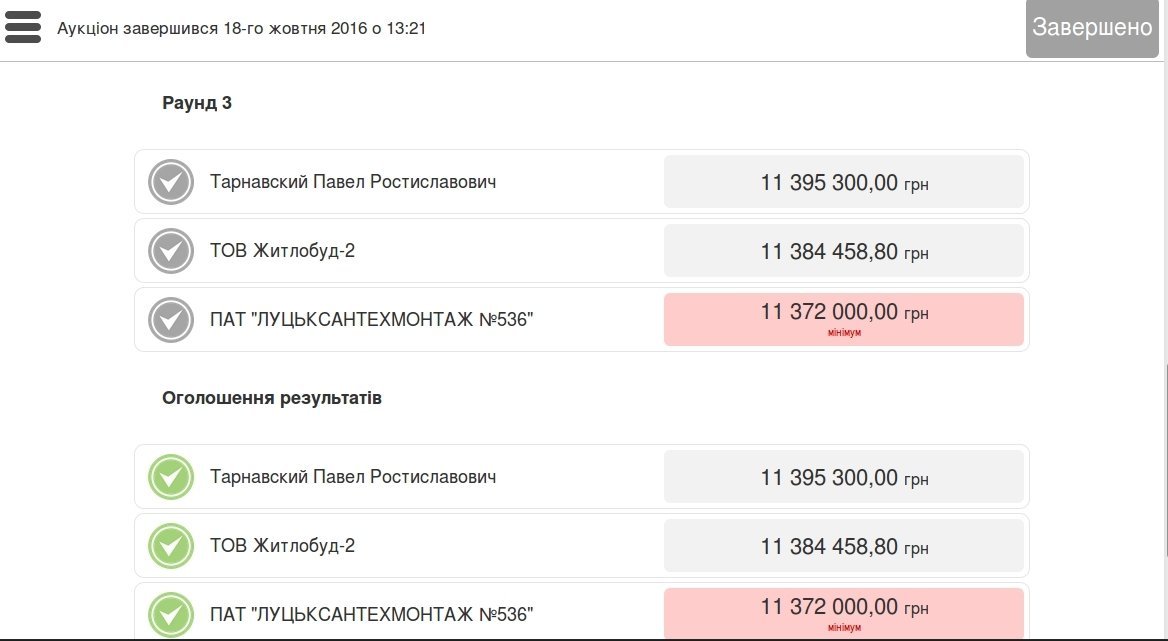Click the Завершено status button
This screenshot has height=641, width=1168.
click(x=1092, y=28)
